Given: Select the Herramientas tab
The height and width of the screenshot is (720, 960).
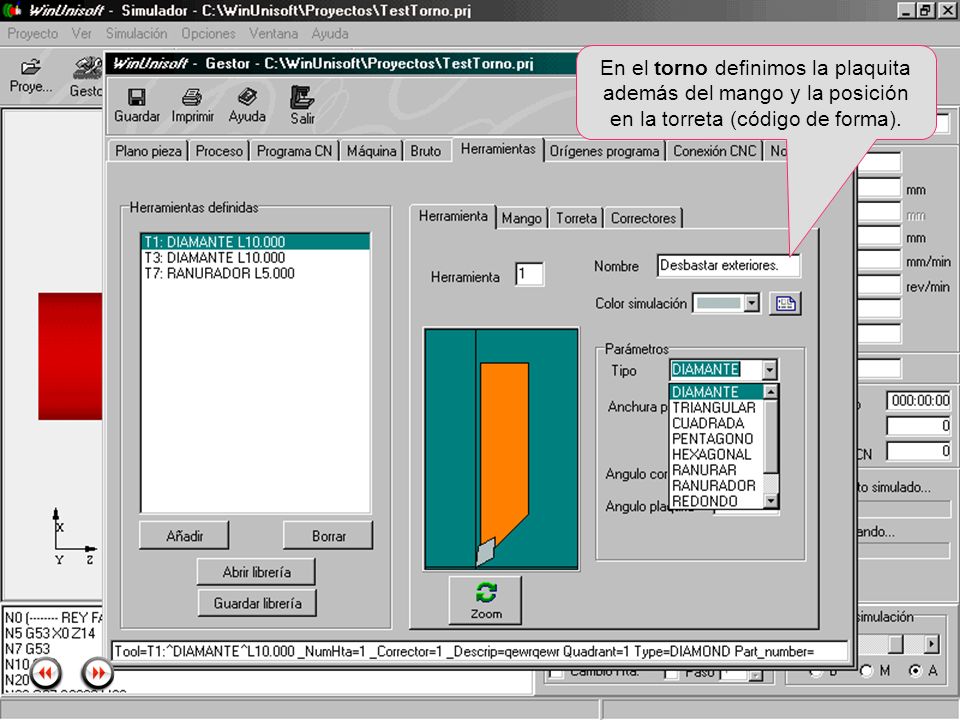Looking at the screenshot, I should pyautogui.click(x=498, y=149).
